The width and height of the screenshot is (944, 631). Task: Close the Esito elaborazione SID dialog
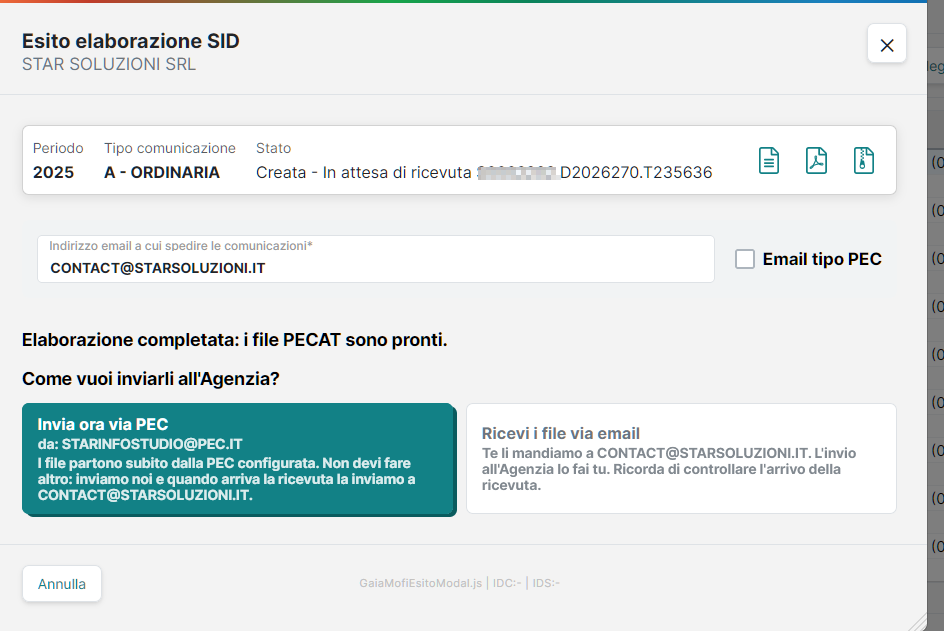coord(887,43)
